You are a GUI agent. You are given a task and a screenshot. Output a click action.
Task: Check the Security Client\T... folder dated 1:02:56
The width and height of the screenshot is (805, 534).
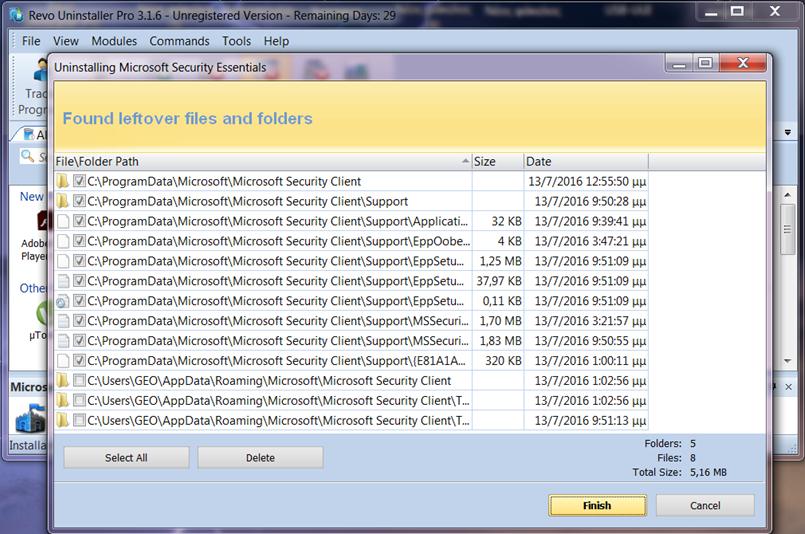[79, 400]
